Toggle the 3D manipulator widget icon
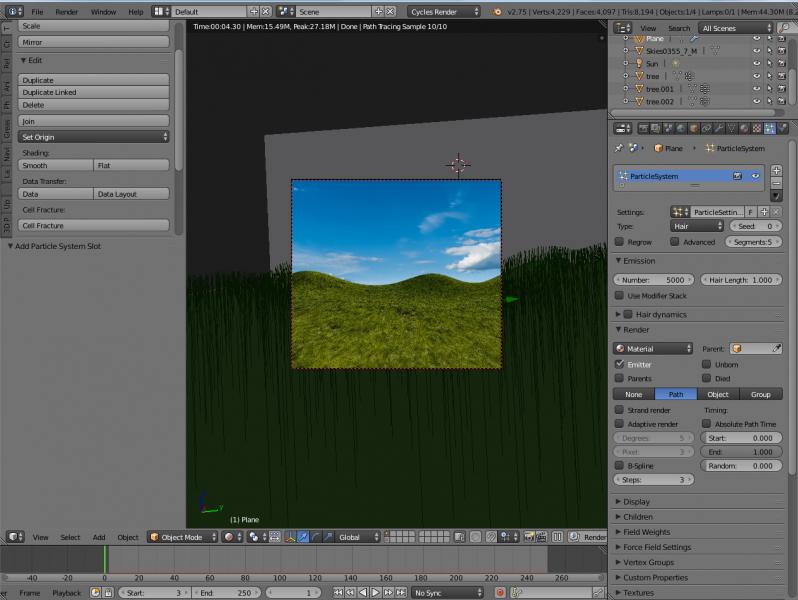The width and height of the screenshot is (798, 600). tap(290, 537)
